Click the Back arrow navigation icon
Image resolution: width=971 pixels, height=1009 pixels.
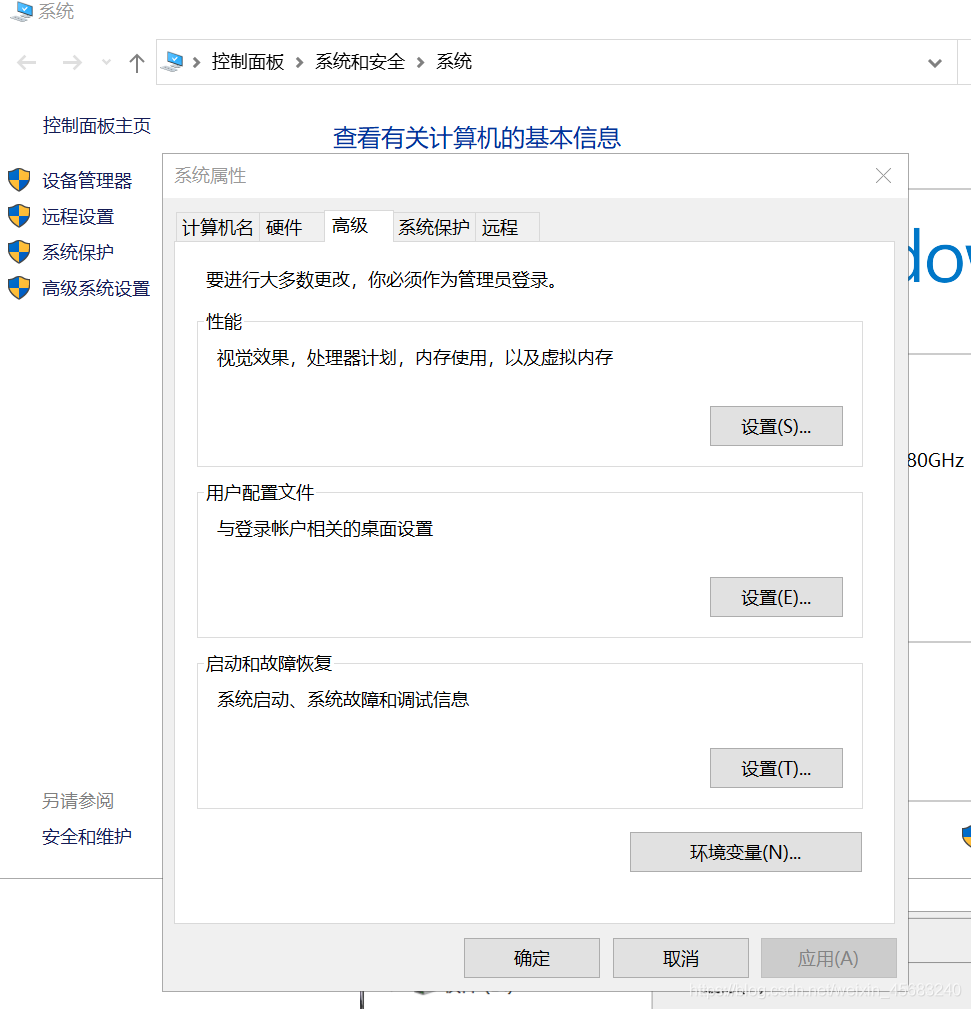coord(26,62)
